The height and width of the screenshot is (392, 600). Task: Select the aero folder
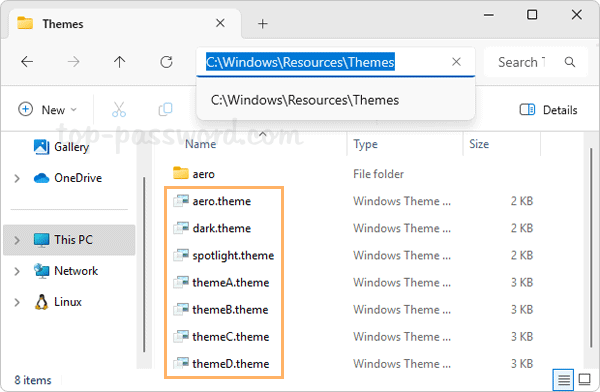click(x=194, y=174)
